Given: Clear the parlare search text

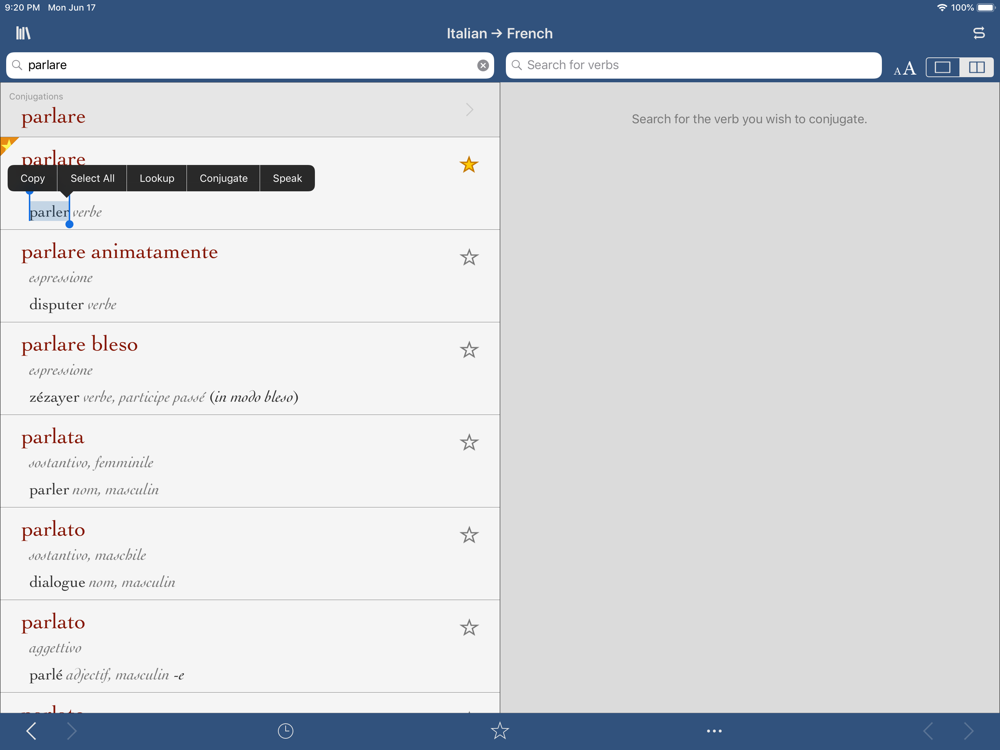Looking at the screenshot, I should click(x=483, y=65).
